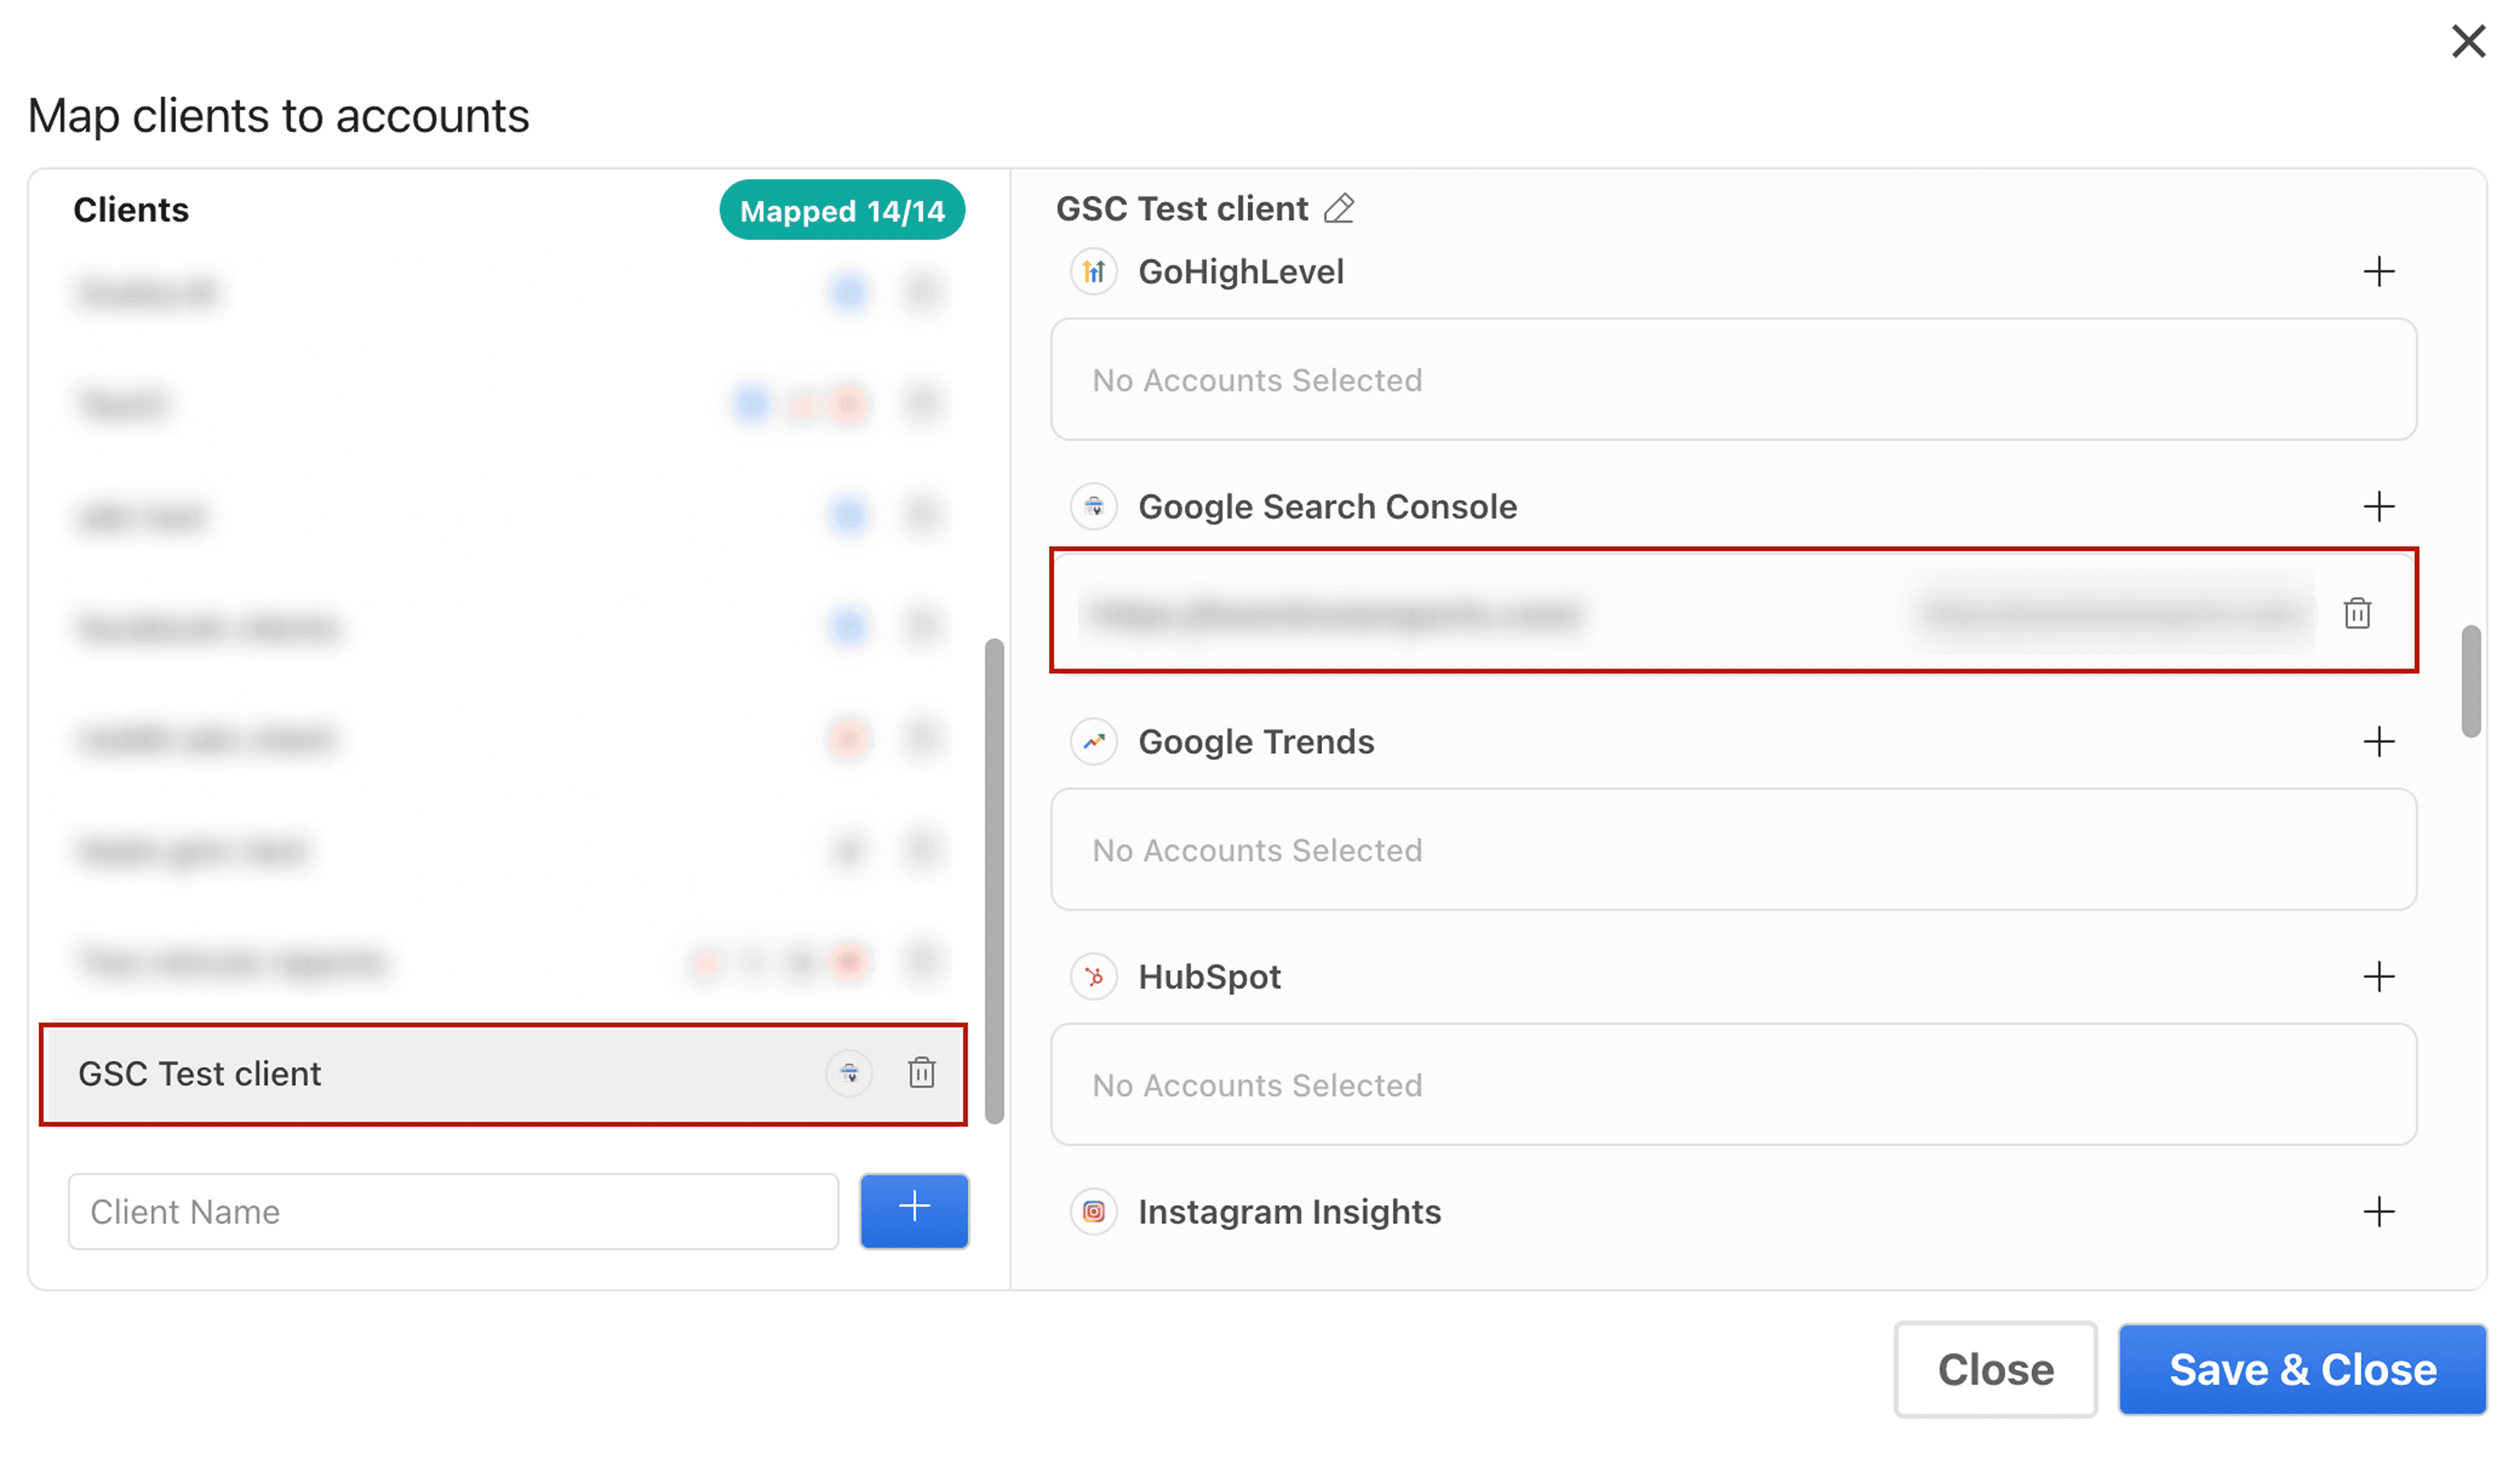The height and width of the screenshot is (1478, 2520).
Task: Click the Client Name input field
Action: tap(453, 1211)
